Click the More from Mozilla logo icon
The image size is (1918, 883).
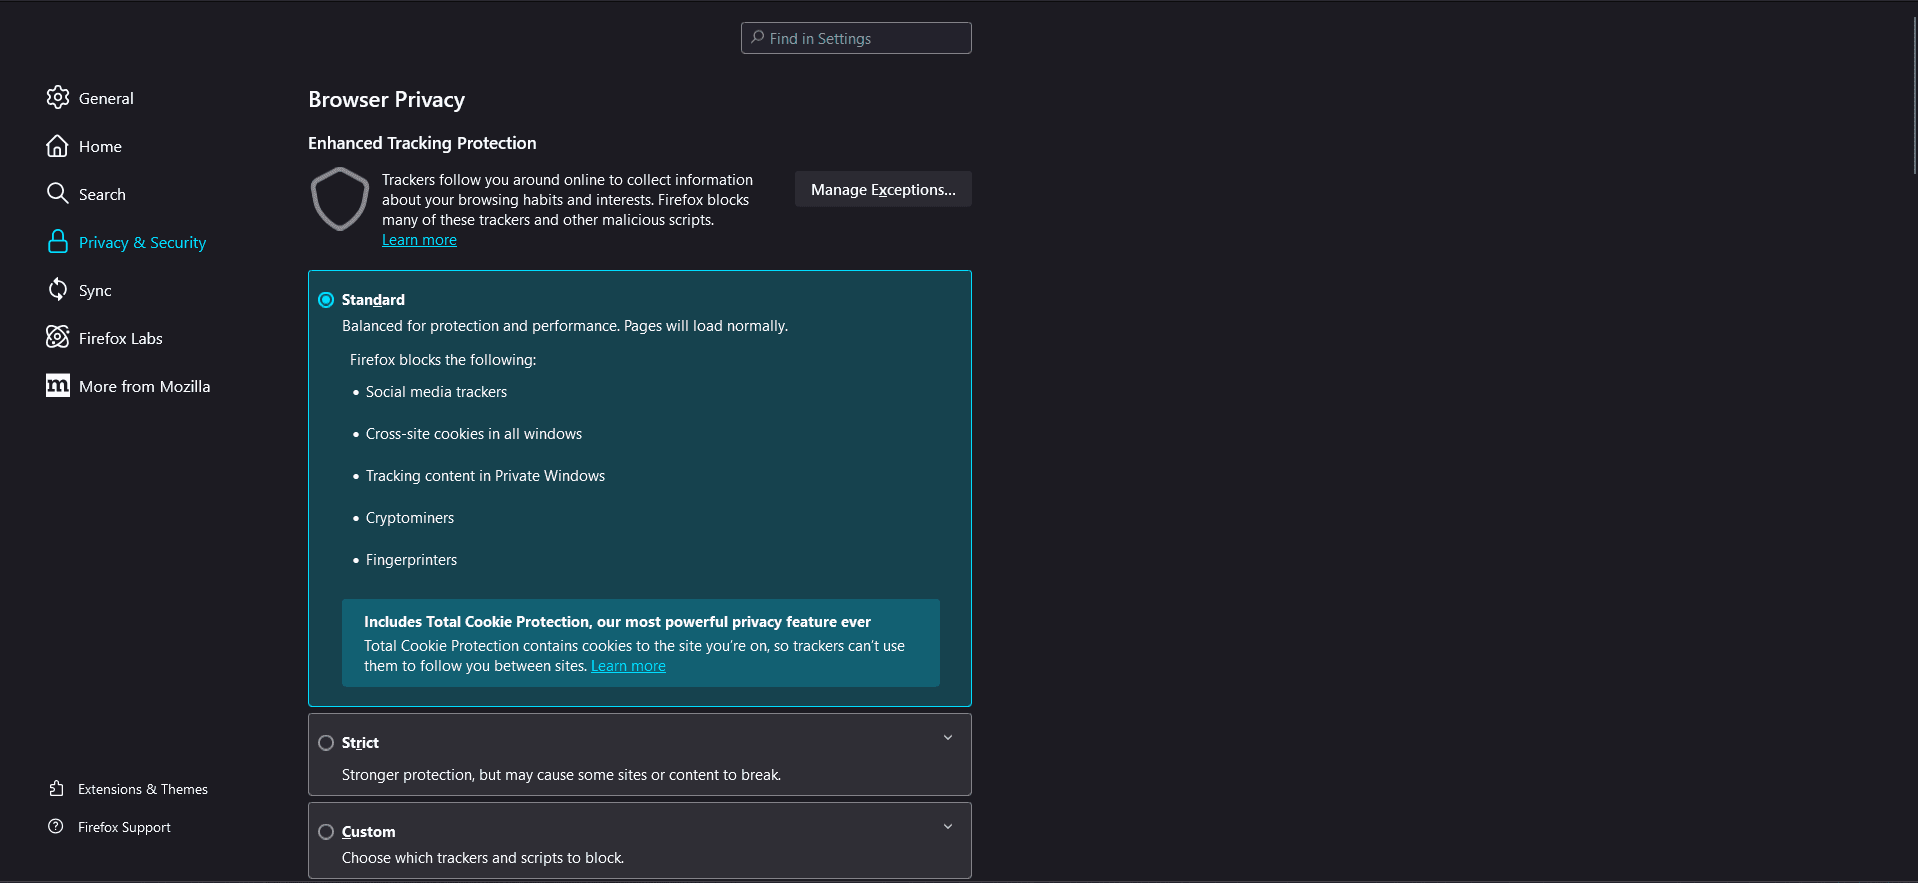(58, 386)
